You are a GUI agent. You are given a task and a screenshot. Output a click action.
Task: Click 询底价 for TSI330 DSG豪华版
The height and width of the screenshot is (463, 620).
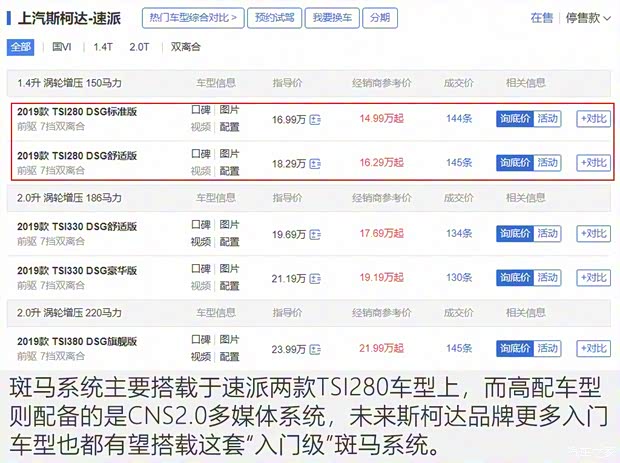(x=515, y=278)
